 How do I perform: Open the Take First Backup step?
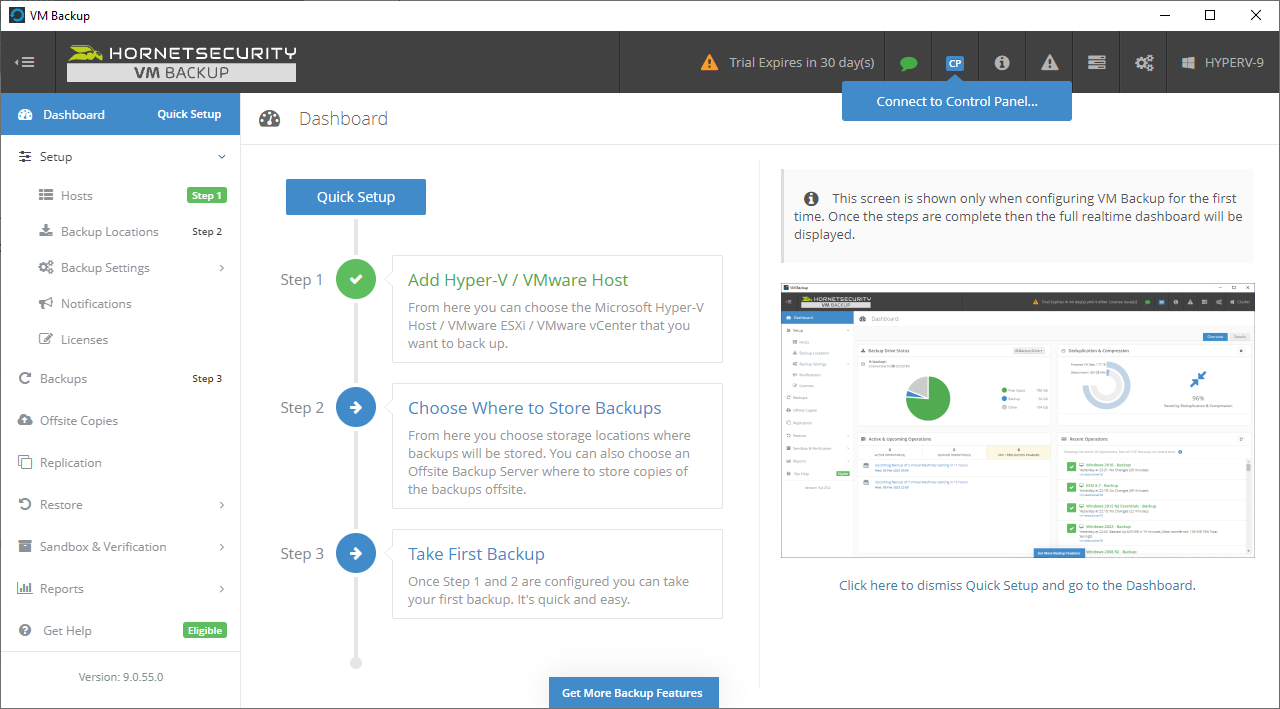557,574
